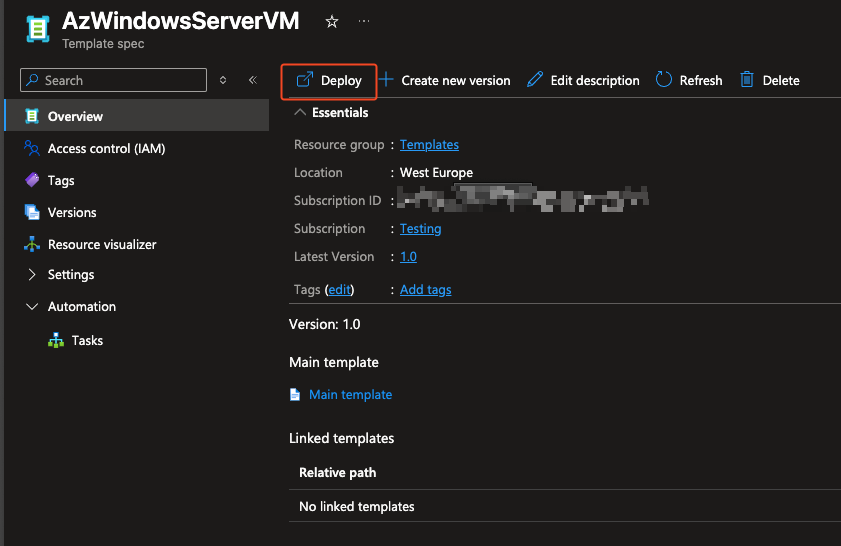Screen dimensions: 841x546
Task: Open the Overview menu item
Action: point(137,116)
